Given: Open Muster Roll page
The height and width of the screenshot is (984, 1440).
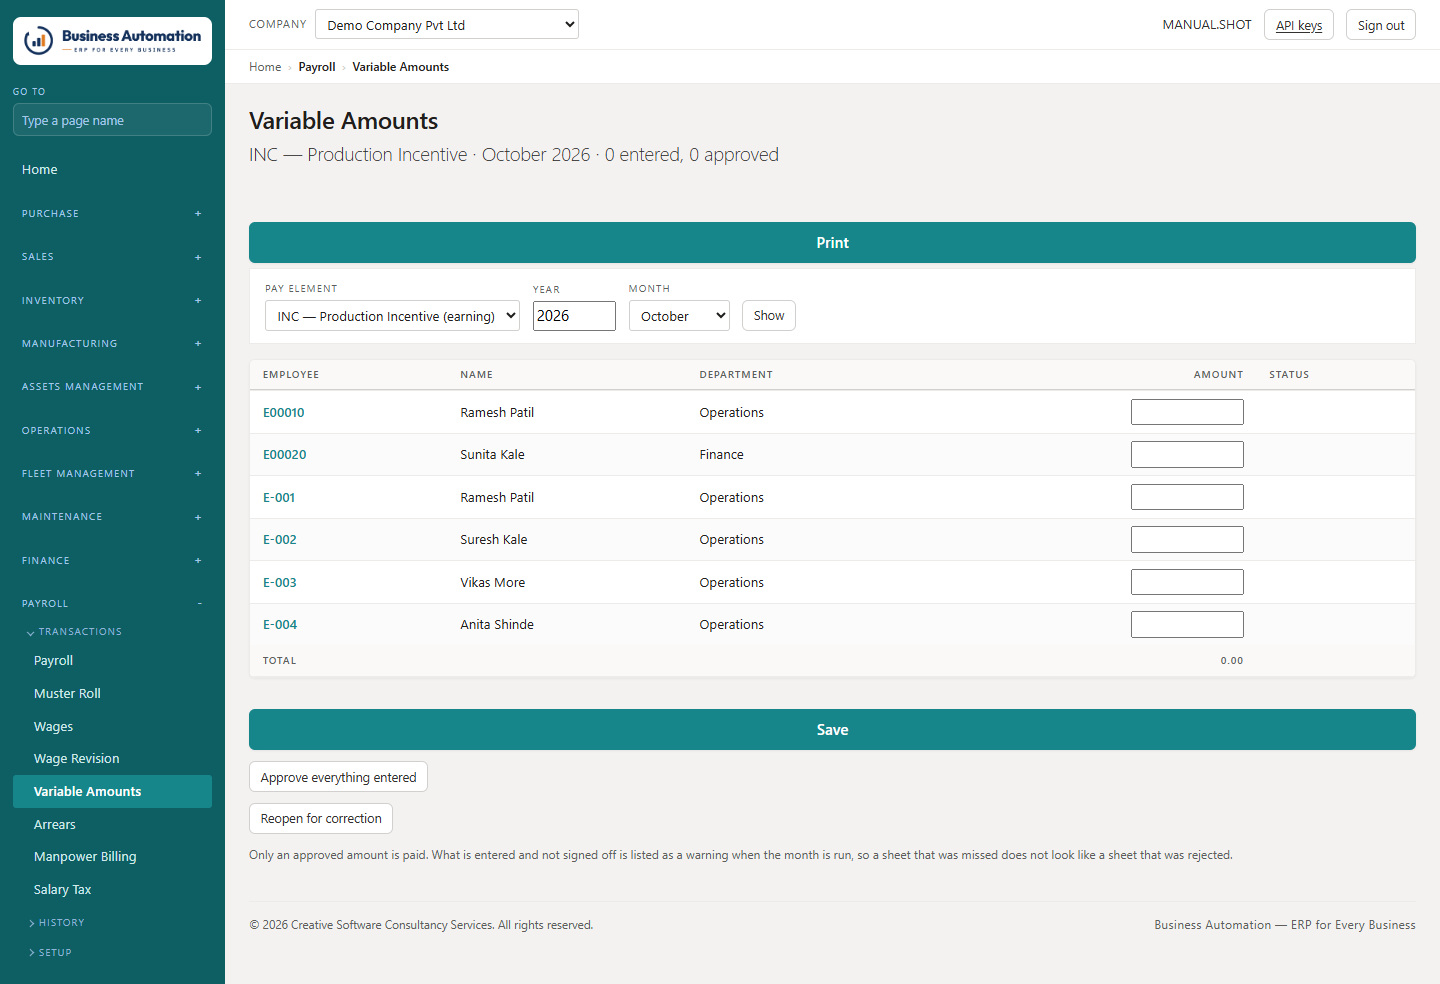Looking at the screenshot, I should pos(112,694).
